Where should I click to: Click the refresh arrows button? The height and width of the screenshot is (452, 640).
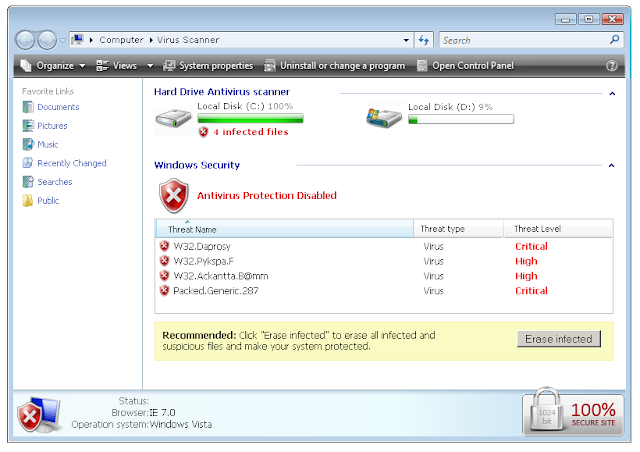pyautogui.click(x=424, y=40)
